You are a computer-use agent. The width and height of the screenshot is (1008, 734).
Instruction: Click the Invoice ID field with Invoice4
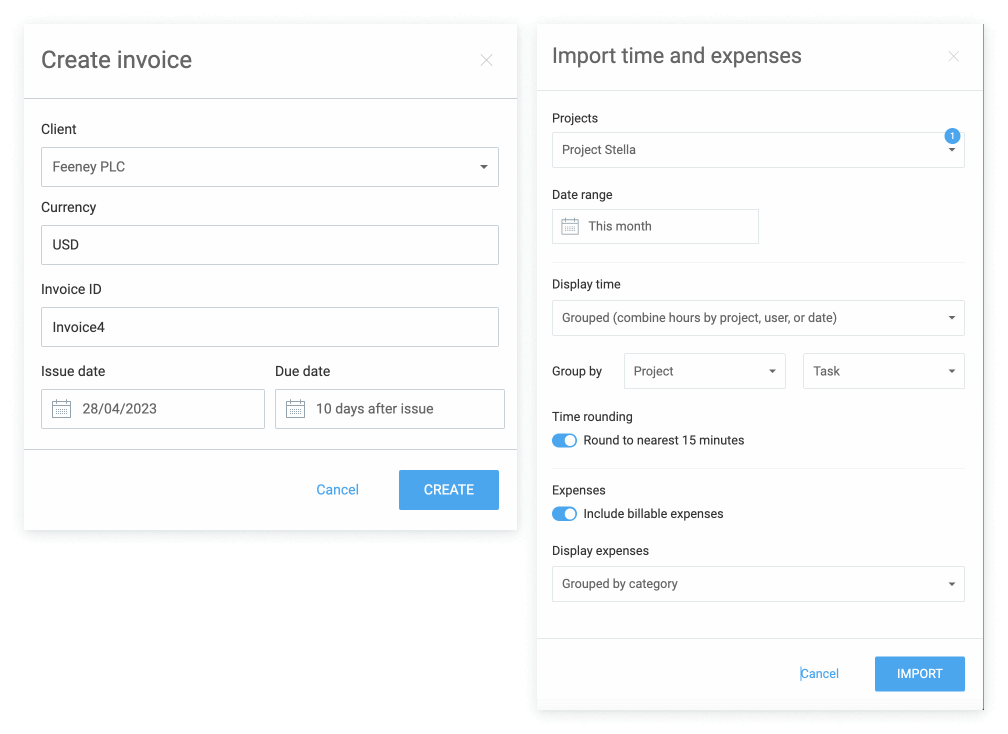click(270, 327)
